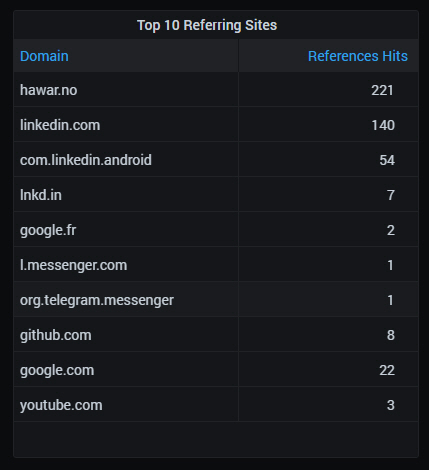The height and width of the screenshot is (470, 429).
Task: Click the 8 hits value for github.com
Action: [x=391, y=335]
